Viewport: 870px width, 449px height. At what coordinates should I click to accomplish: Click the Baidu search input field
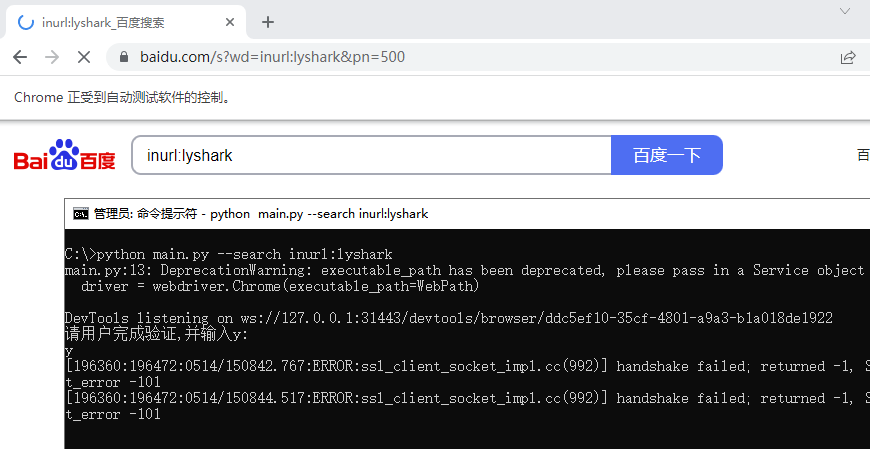[x=372, y=155]
